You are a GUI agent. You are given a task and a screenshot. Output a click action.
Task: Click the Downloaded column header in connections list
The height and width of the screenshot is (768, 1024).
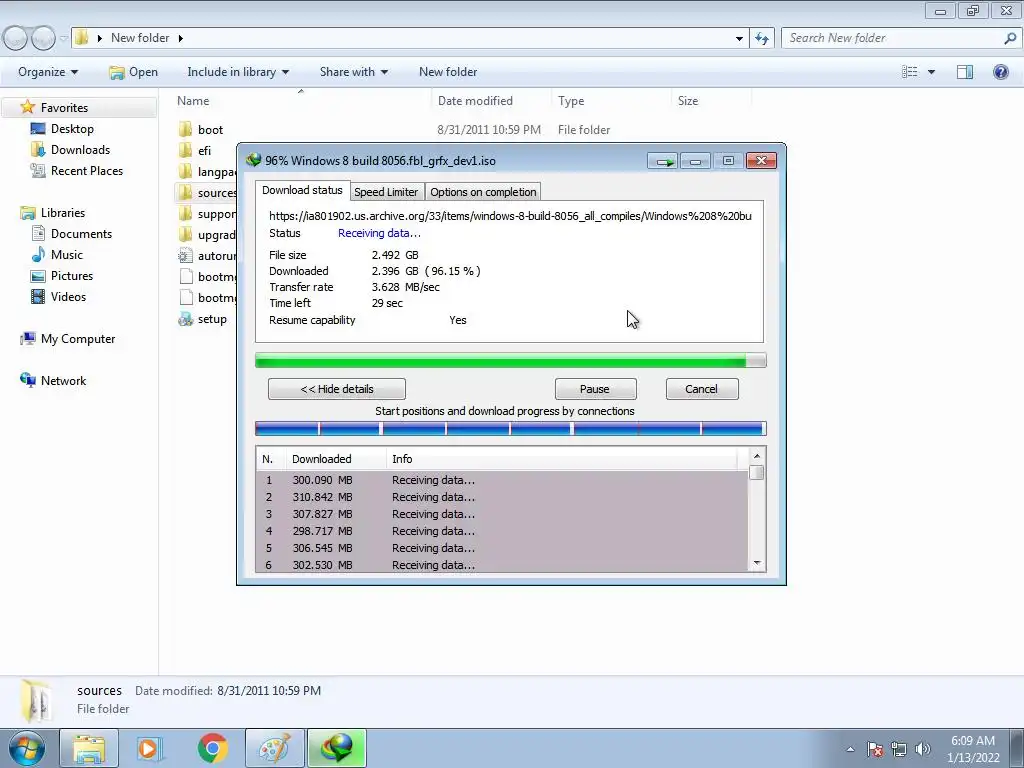tap(336, 459)
